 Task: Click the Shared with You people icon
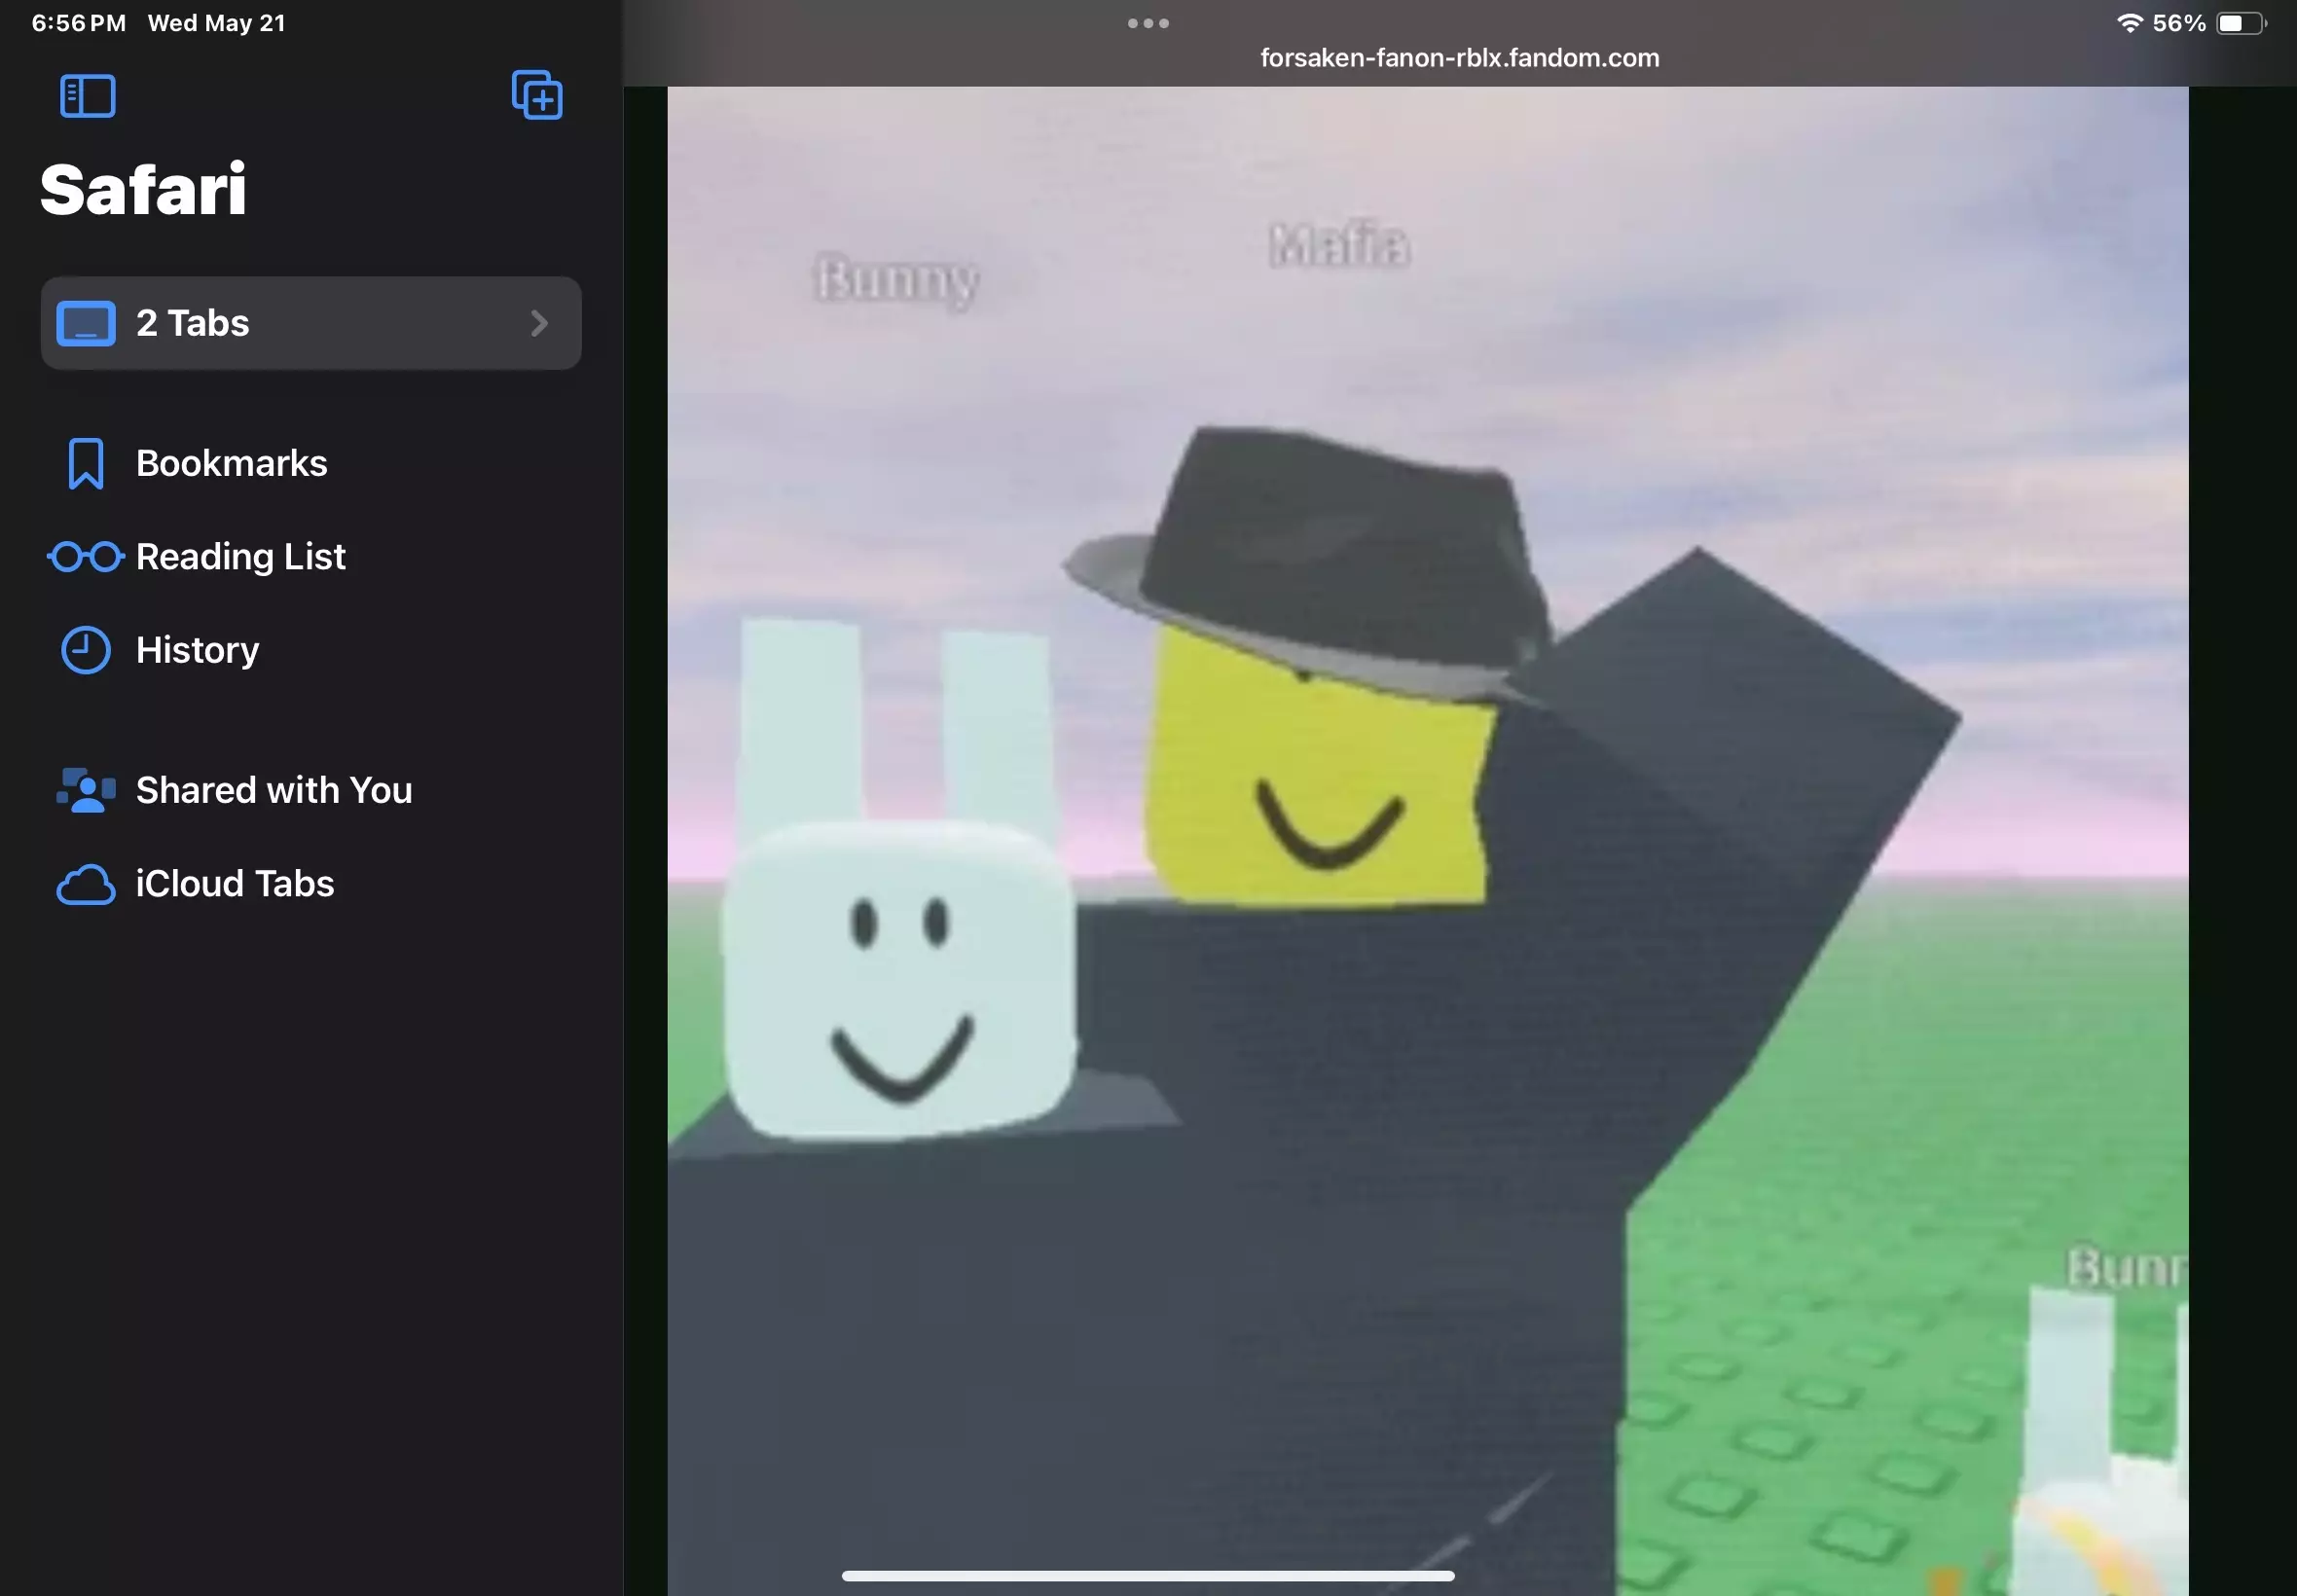tap(86, 791)
